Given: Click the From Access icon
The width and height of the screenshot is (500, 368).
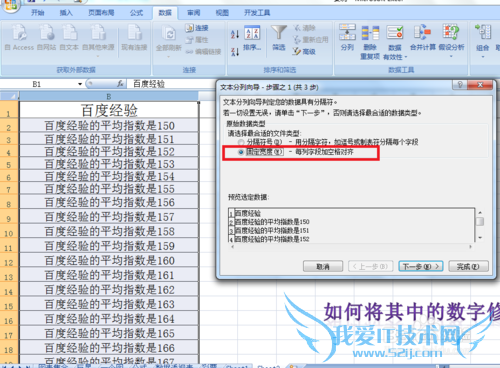Looking at the screenshot, I should click(x=19, y=37).
